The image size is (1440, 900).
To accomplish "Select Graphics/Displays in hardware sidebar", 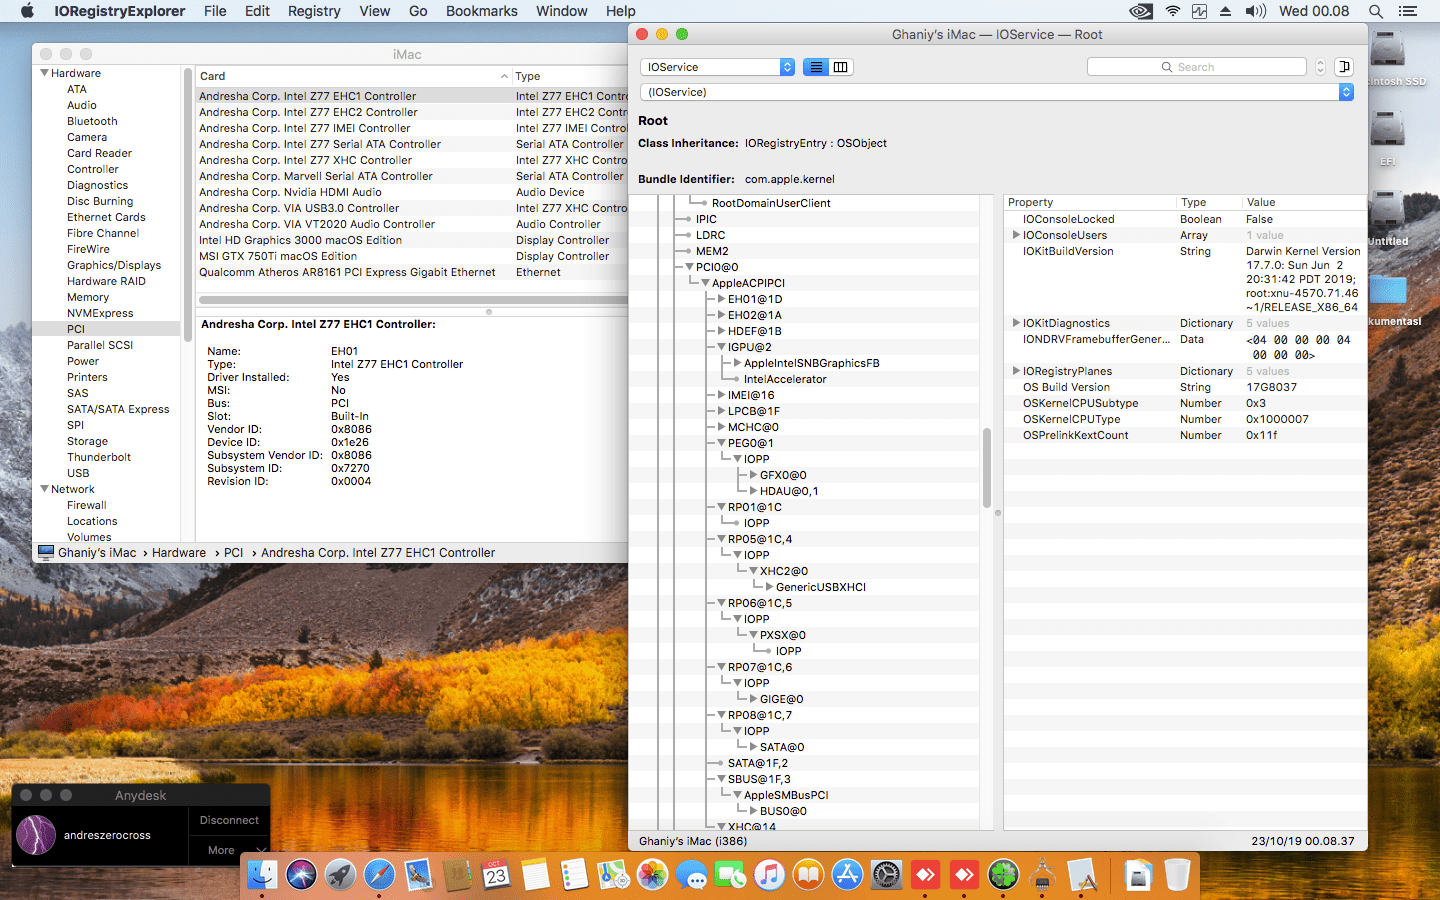I will pos(114,265).
